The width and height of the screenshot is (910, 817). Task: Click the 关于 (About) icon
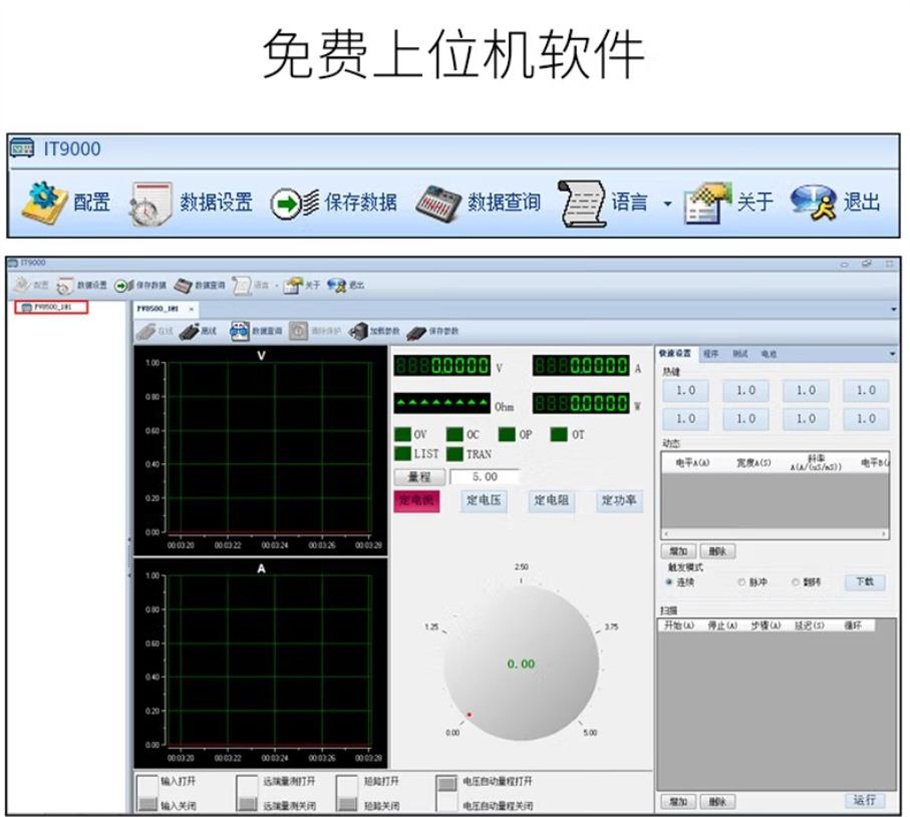point(730,200)
